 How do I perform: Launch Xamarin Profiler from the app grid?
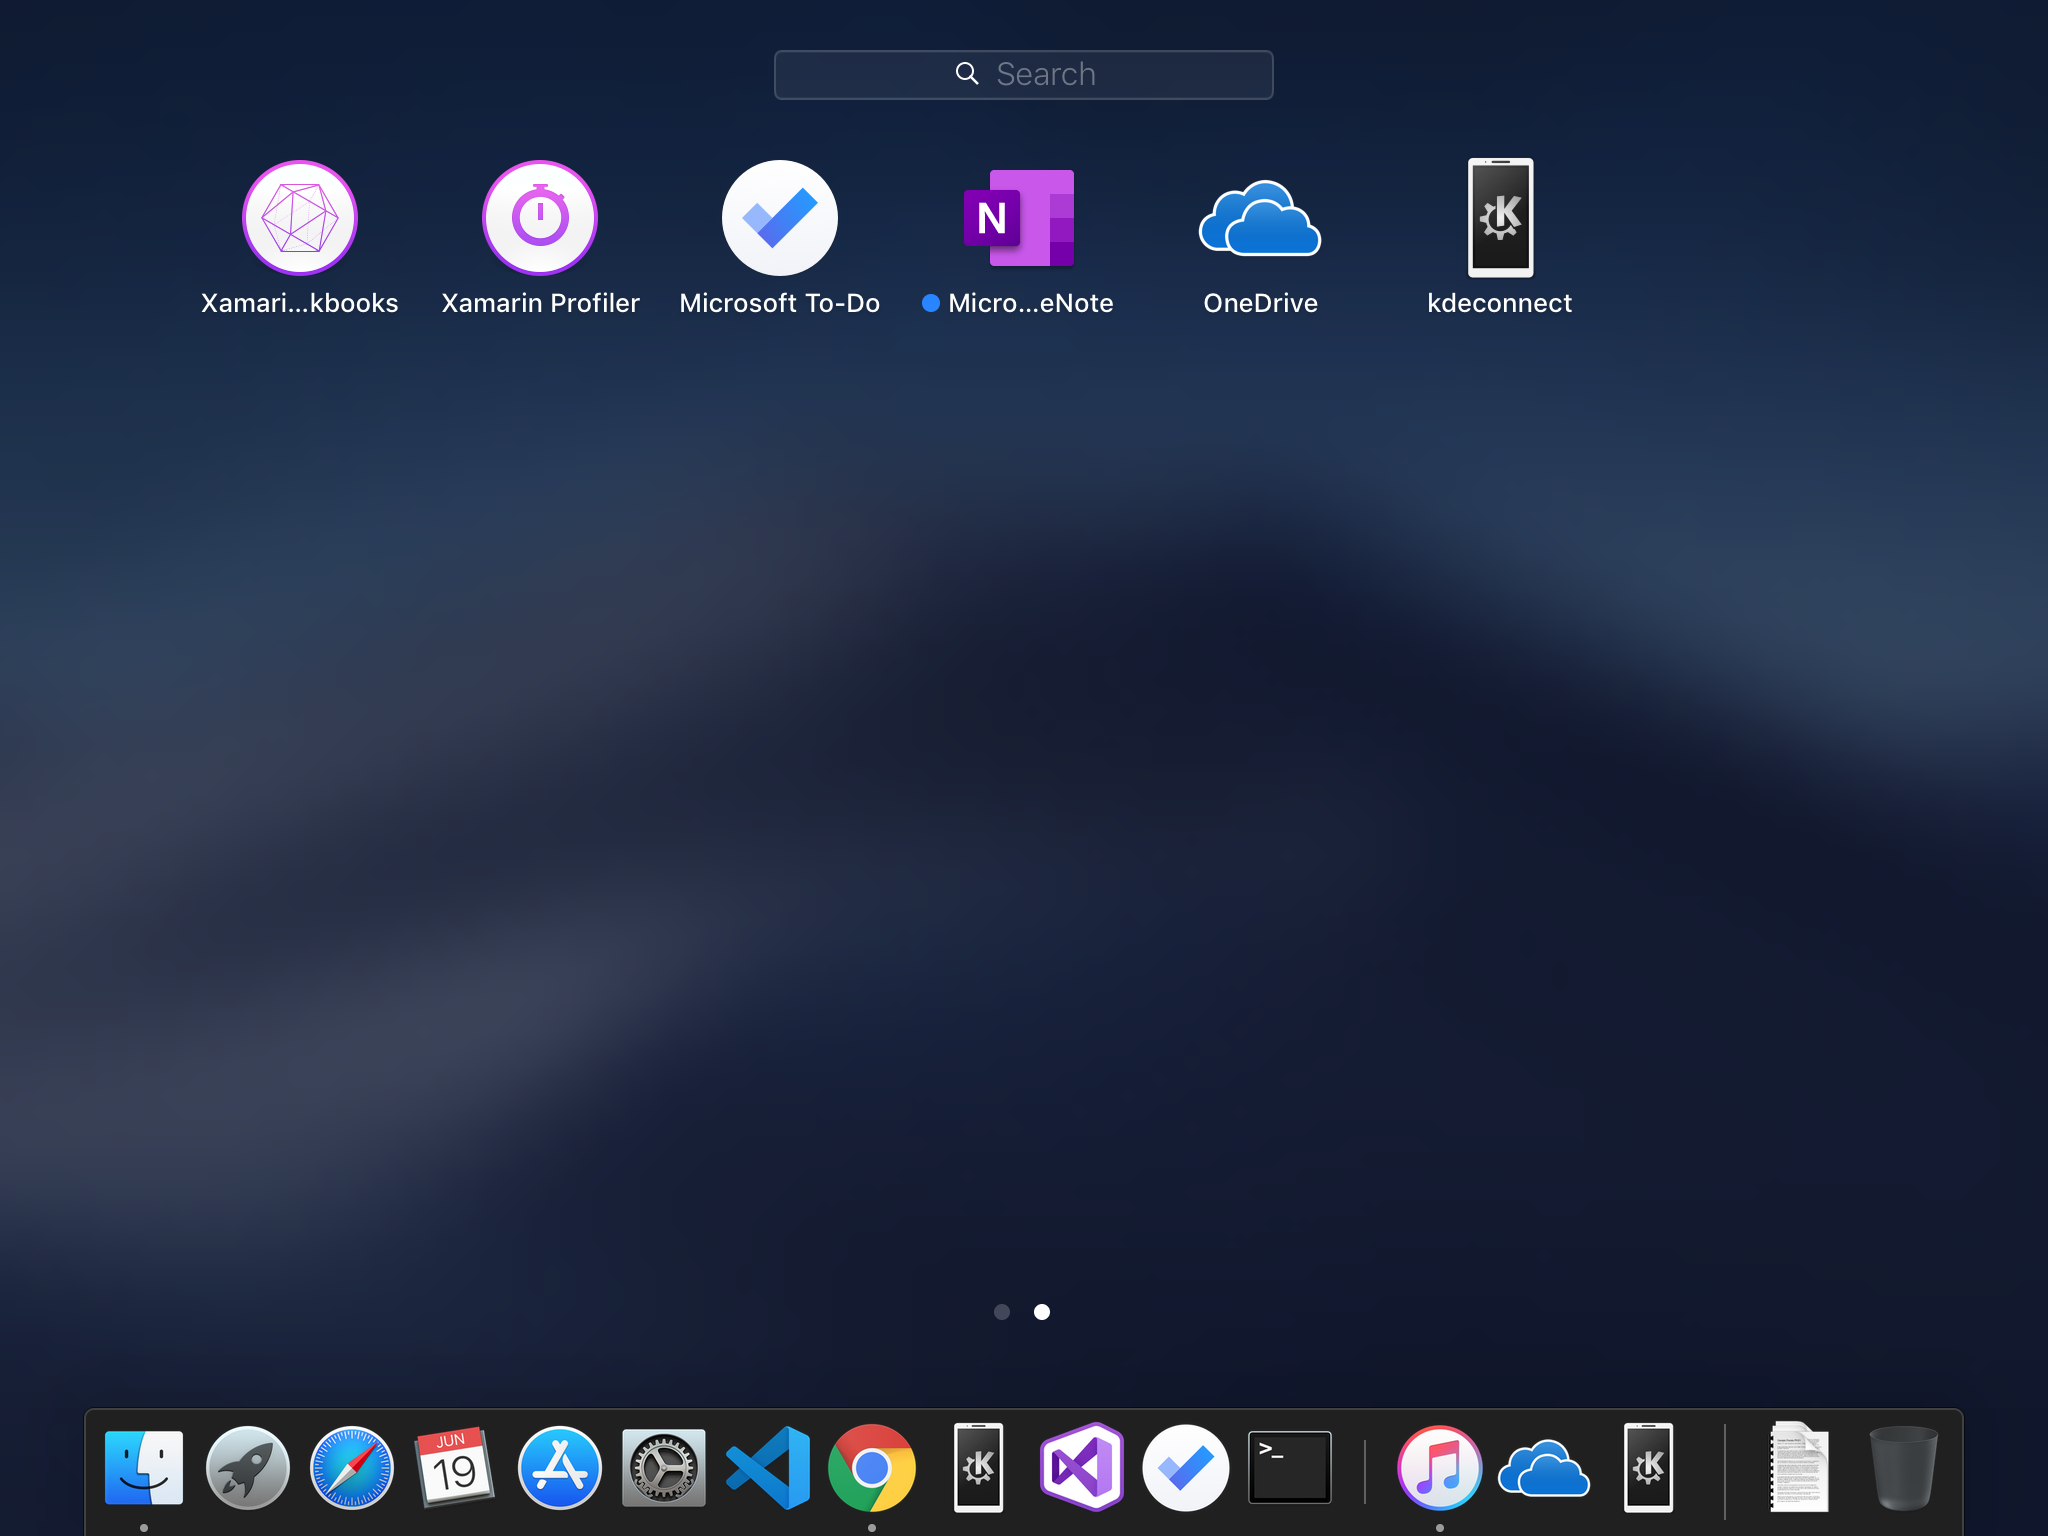pos(540,218)
